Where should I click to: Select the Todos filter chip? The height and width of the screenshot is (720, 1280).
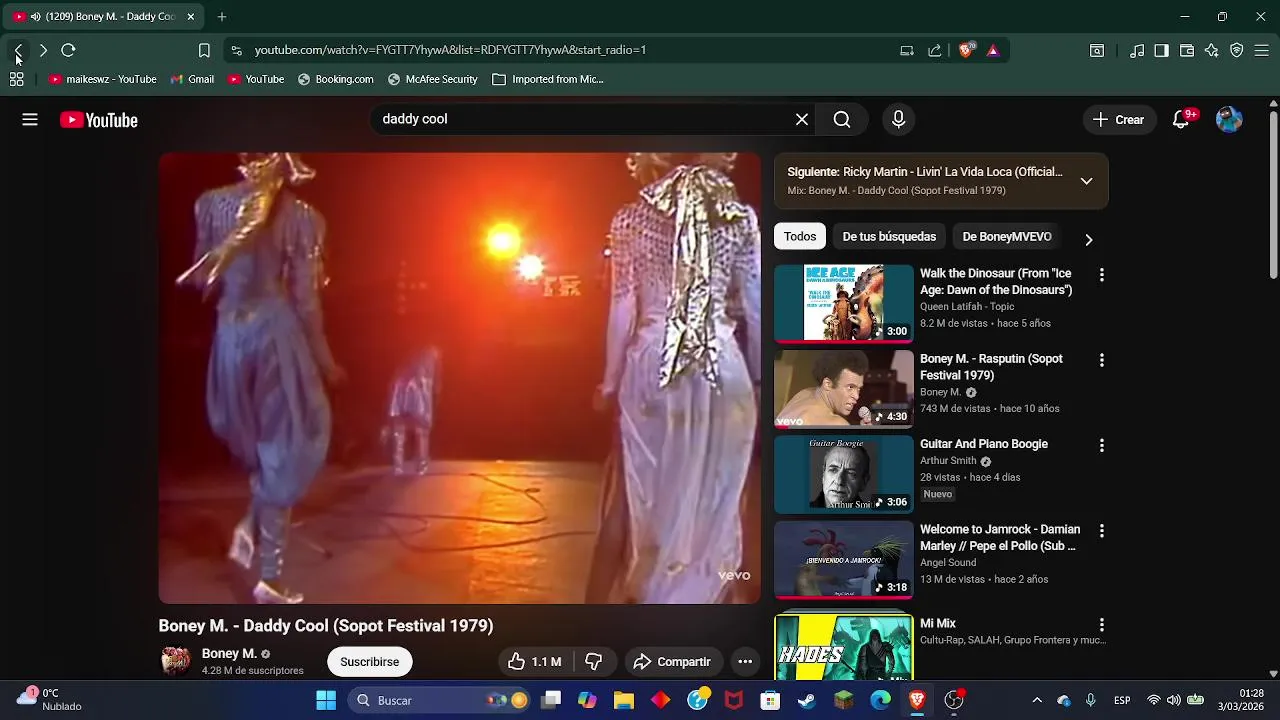click(800, 237)
